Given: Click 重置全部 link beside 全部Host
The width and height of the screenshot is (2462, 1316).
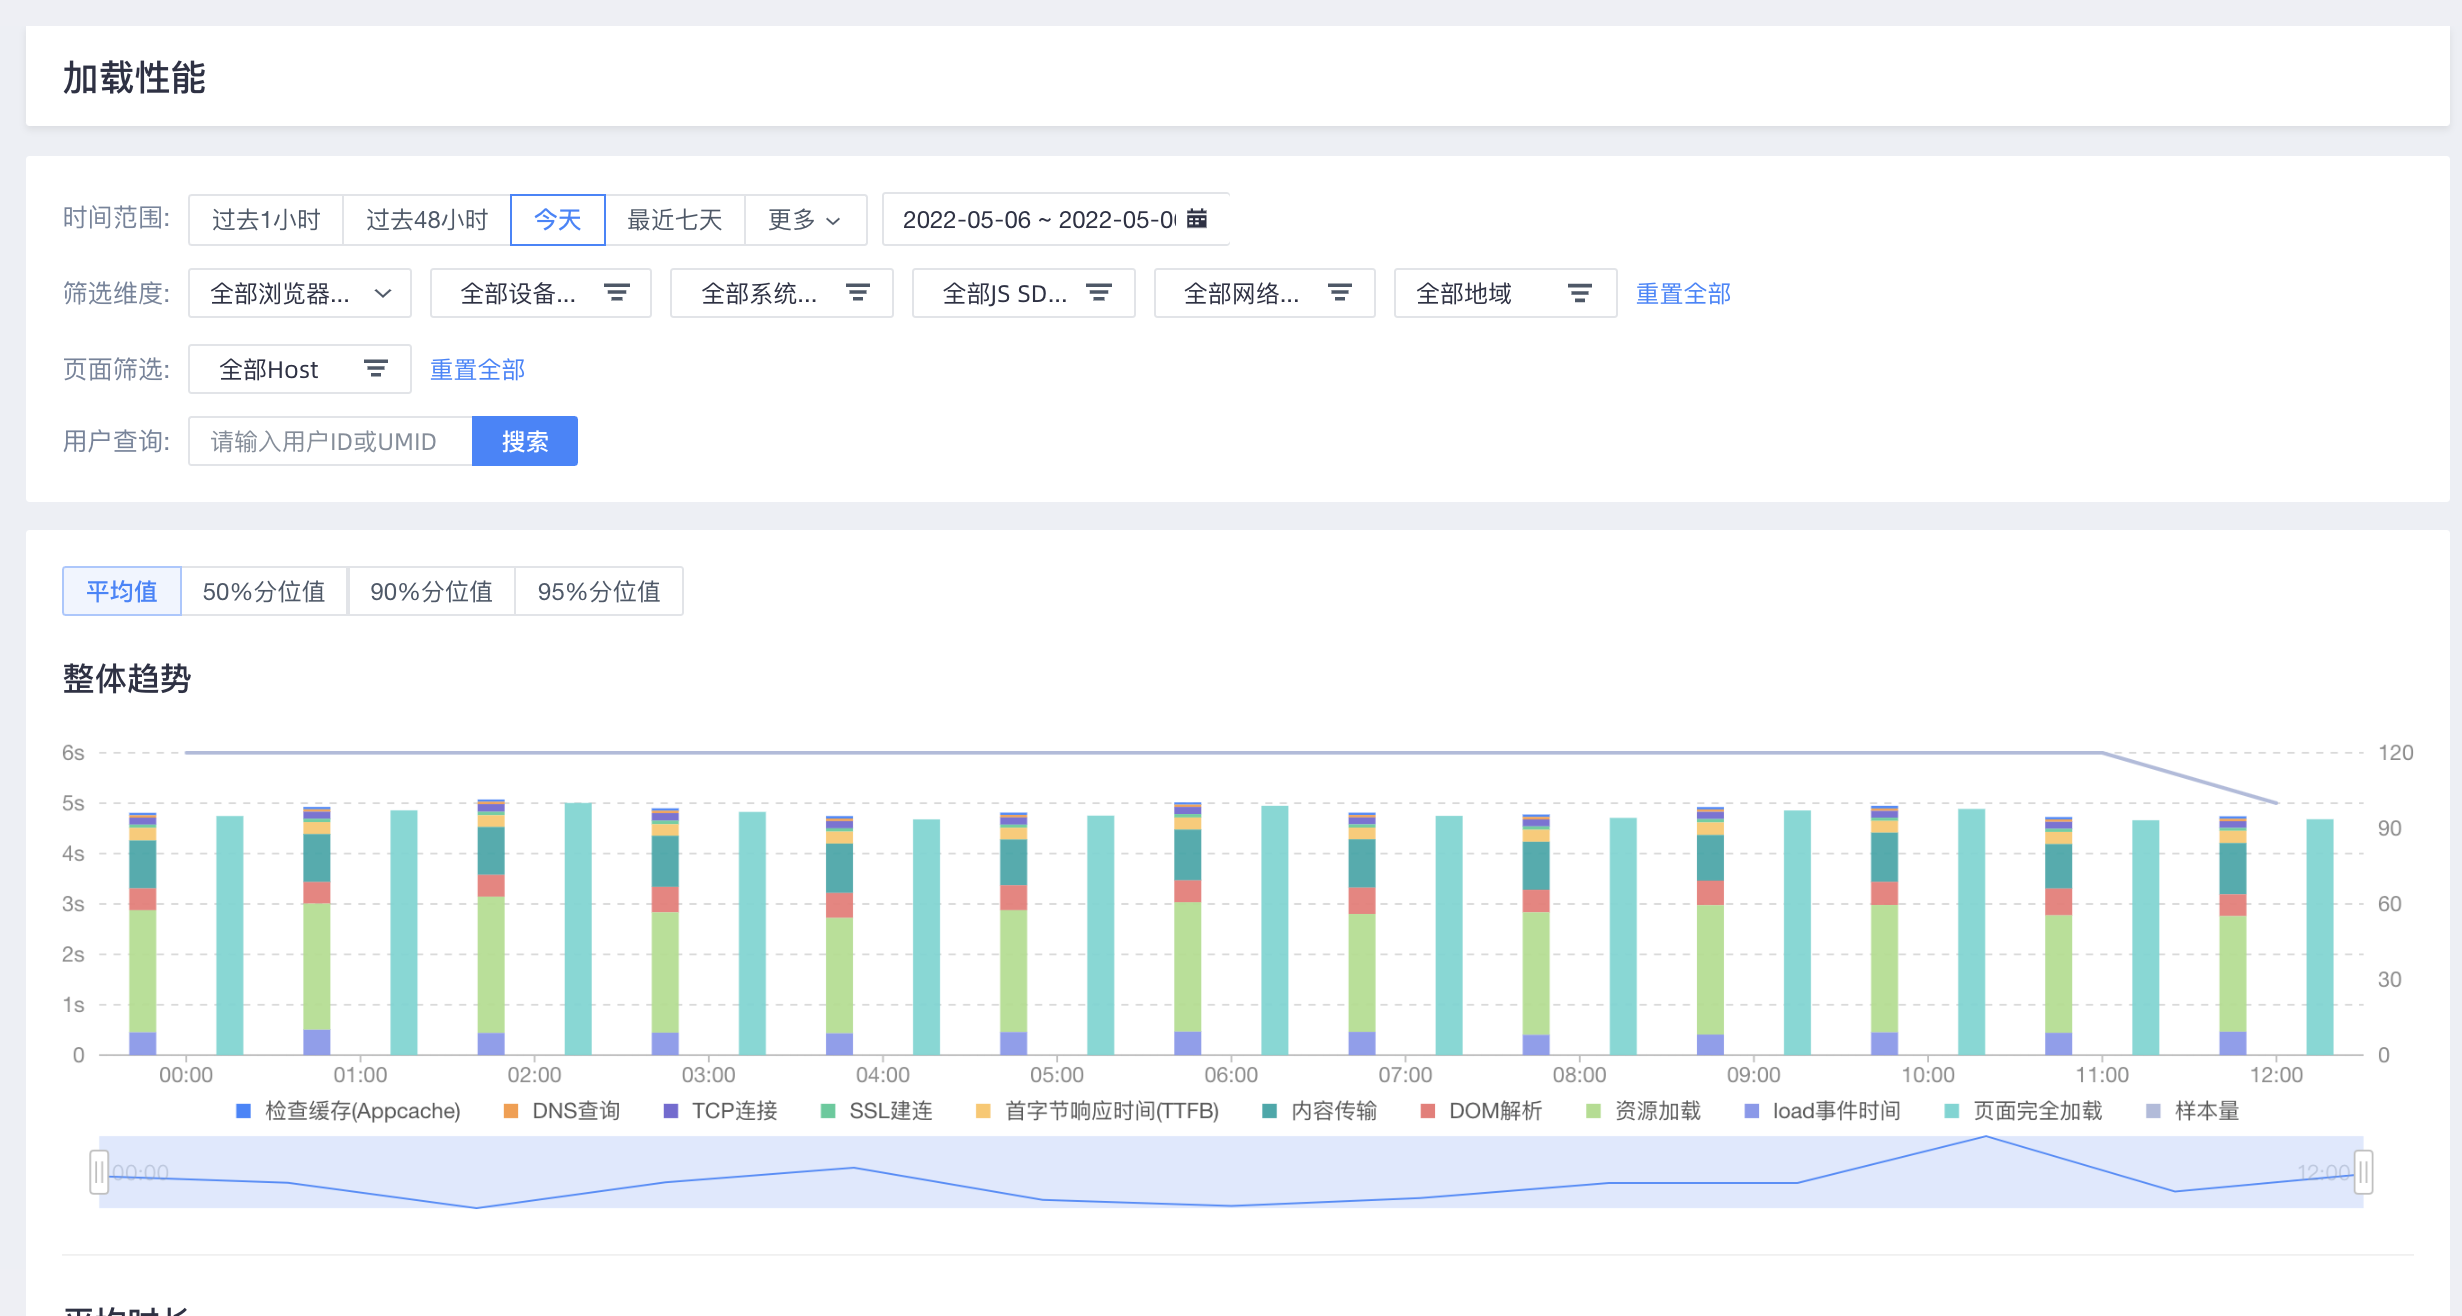Looking at the screenshot, I should pyautogui.click(x=477, y=369).
